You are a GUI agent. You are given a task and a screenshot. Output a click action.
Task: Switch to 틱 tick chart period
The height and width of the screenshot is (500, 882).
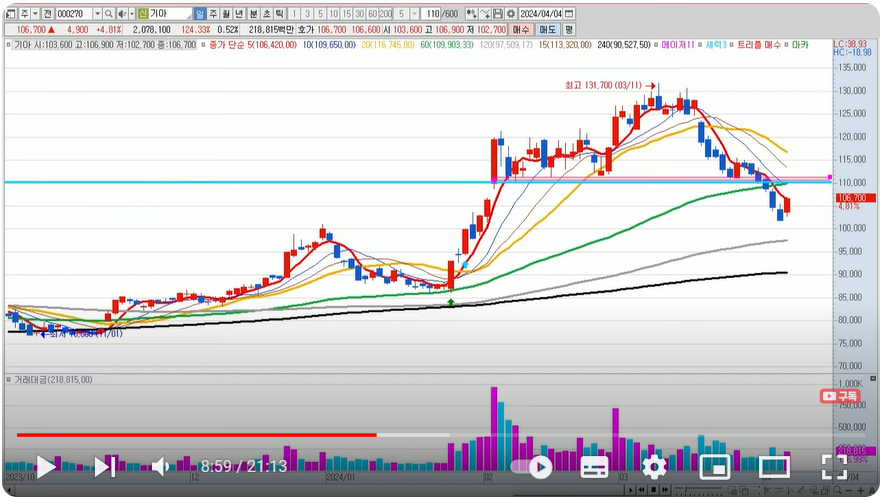[279, 13]
